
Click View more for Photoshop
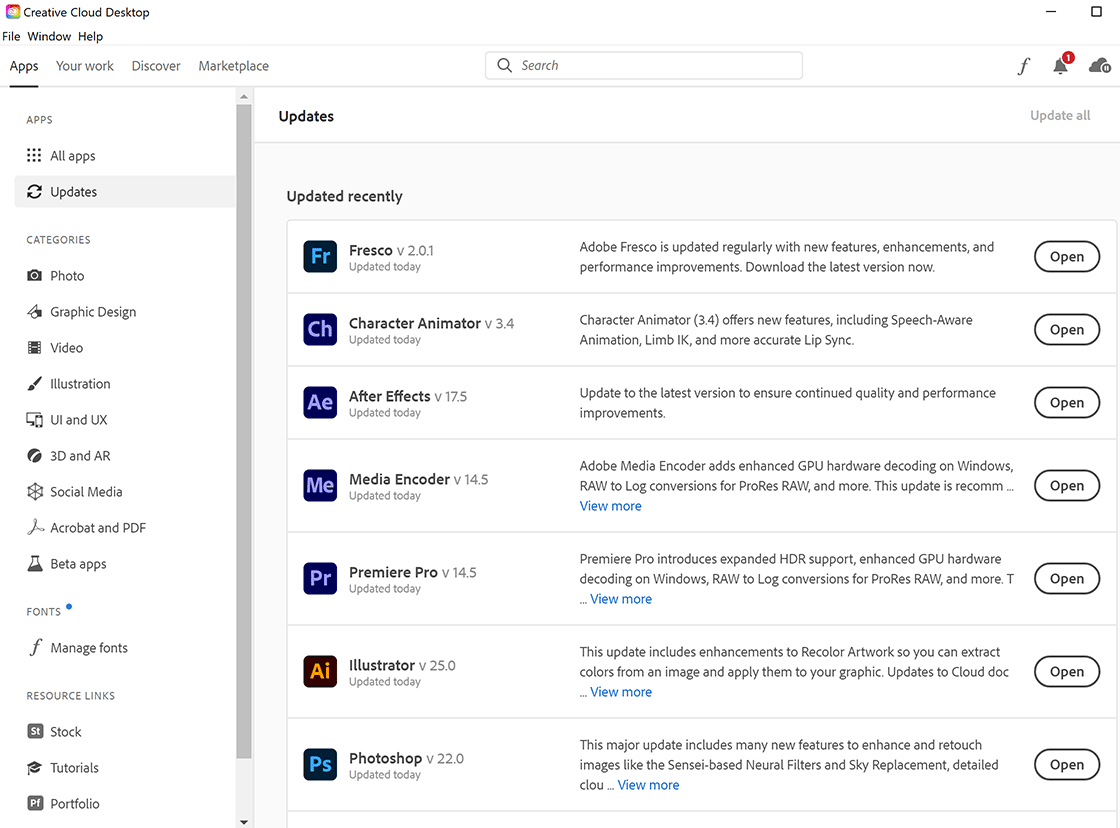(649, 784)
